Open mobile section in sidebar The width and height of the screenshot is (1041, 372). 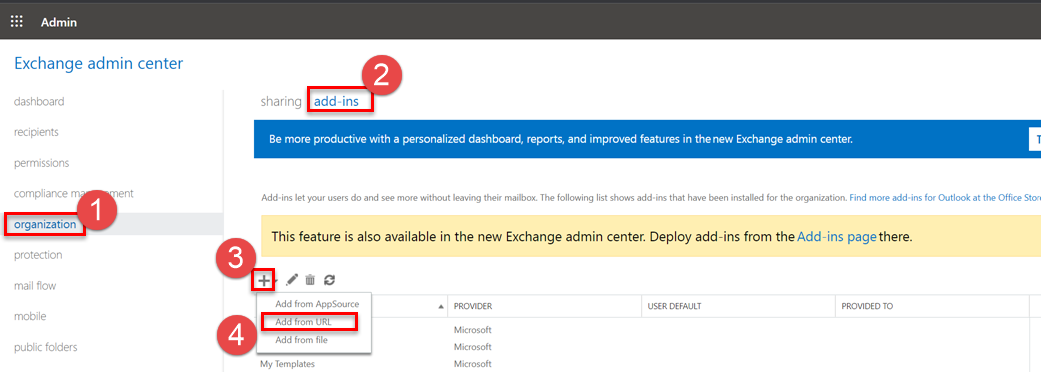pyautogui.click(x=30, y=316)
